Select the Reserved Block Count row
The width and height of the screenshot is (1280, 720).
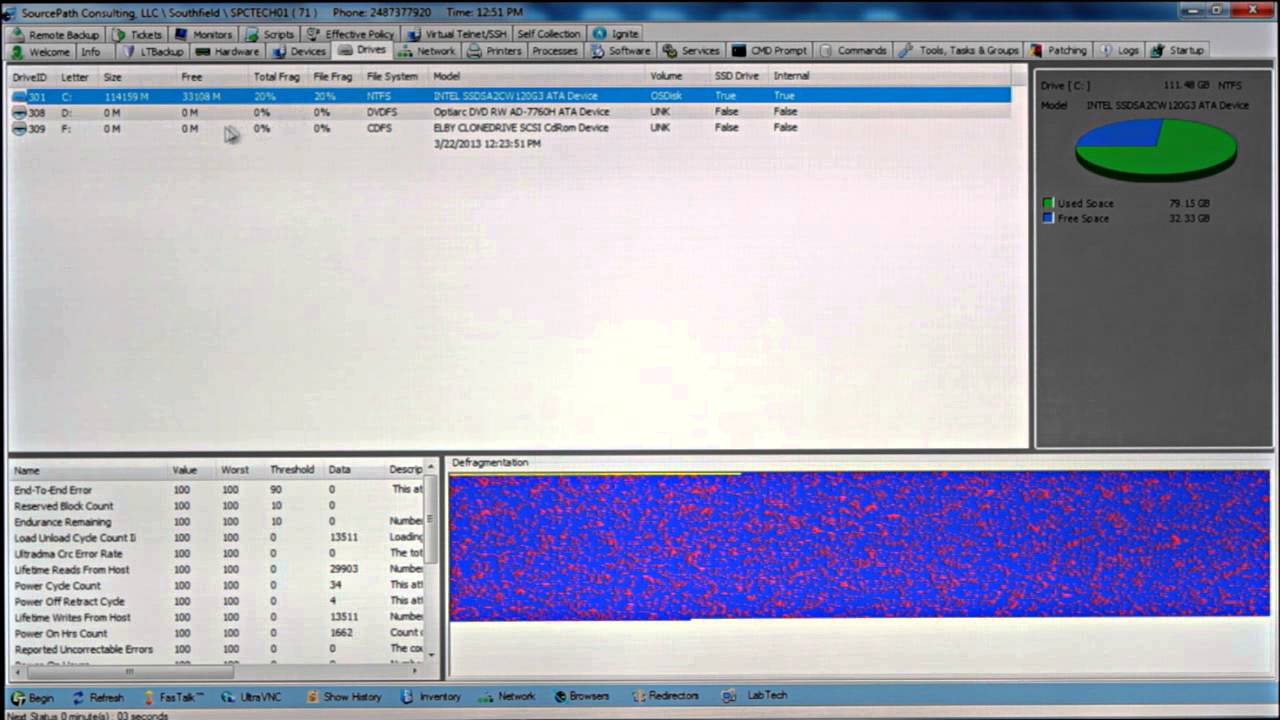click(218, 506)
